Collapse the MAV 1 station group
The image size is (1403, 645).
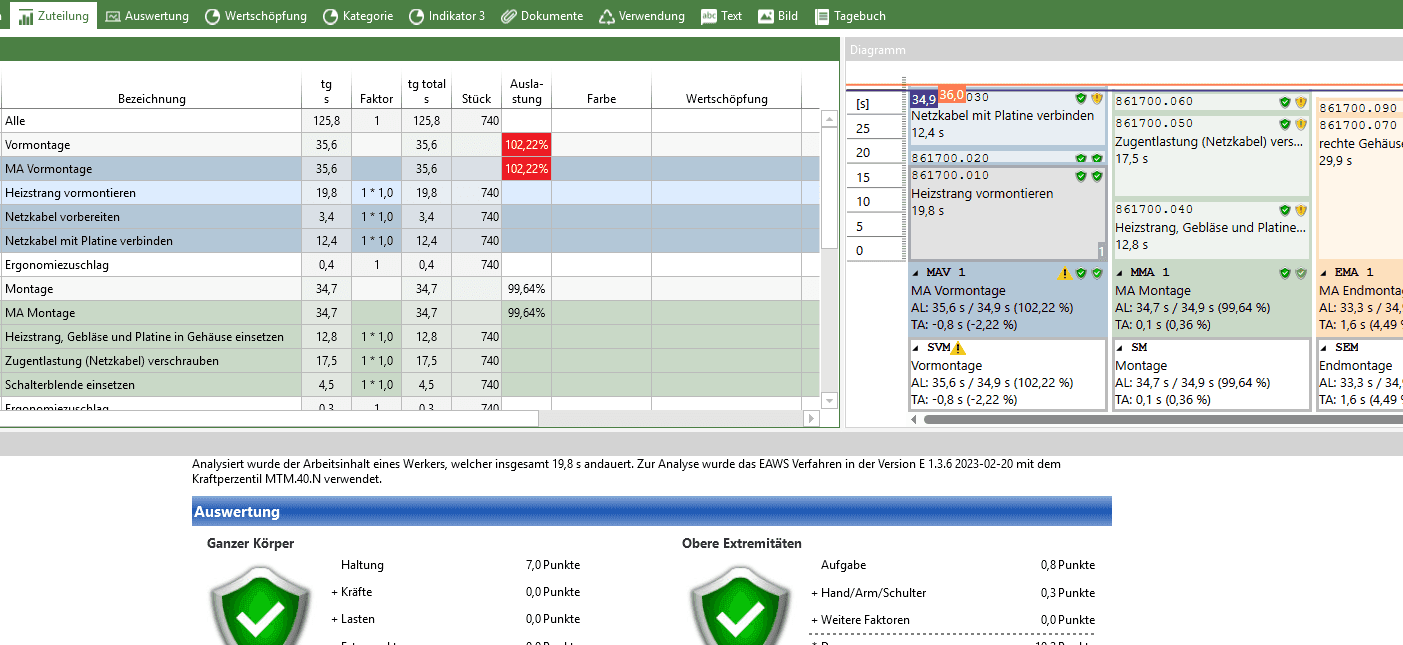coord(917,273)
